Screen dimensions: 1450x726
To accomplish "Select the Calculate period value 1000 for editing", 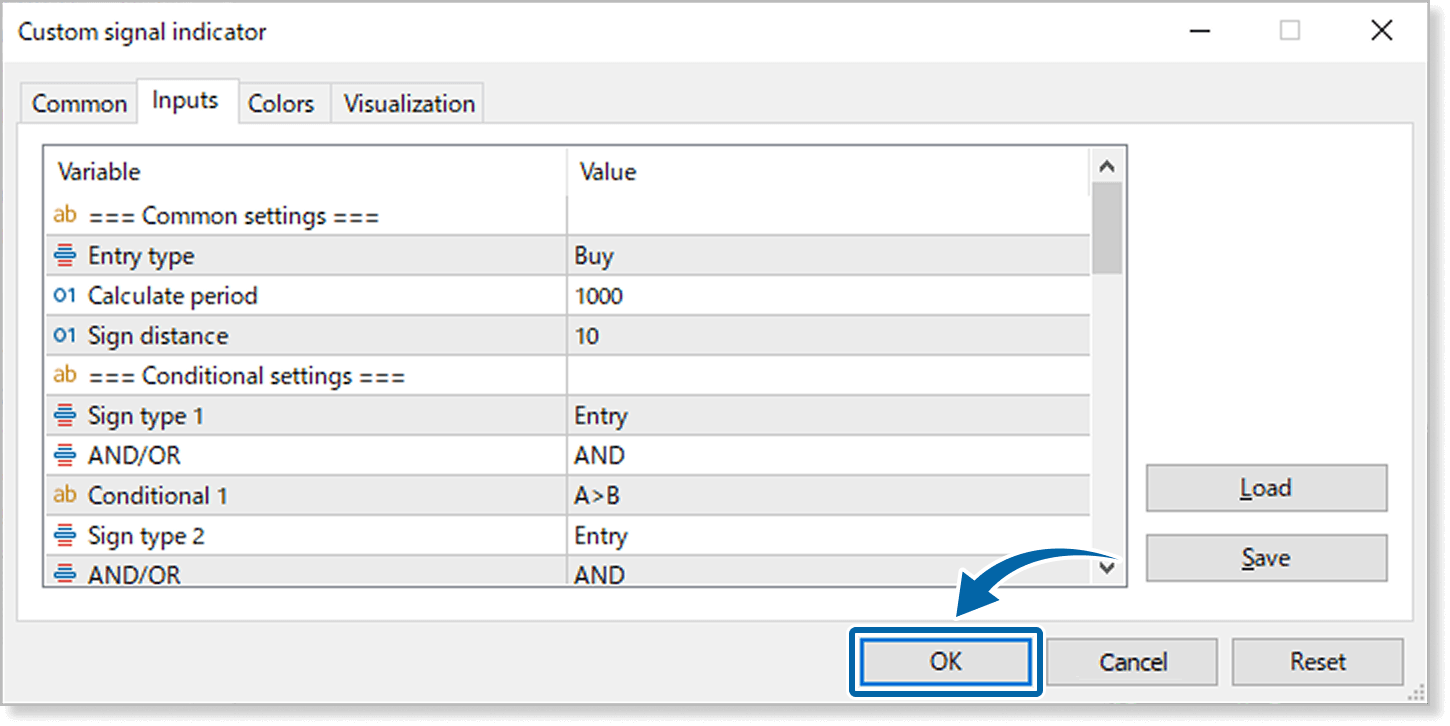I will coord(700,295).
